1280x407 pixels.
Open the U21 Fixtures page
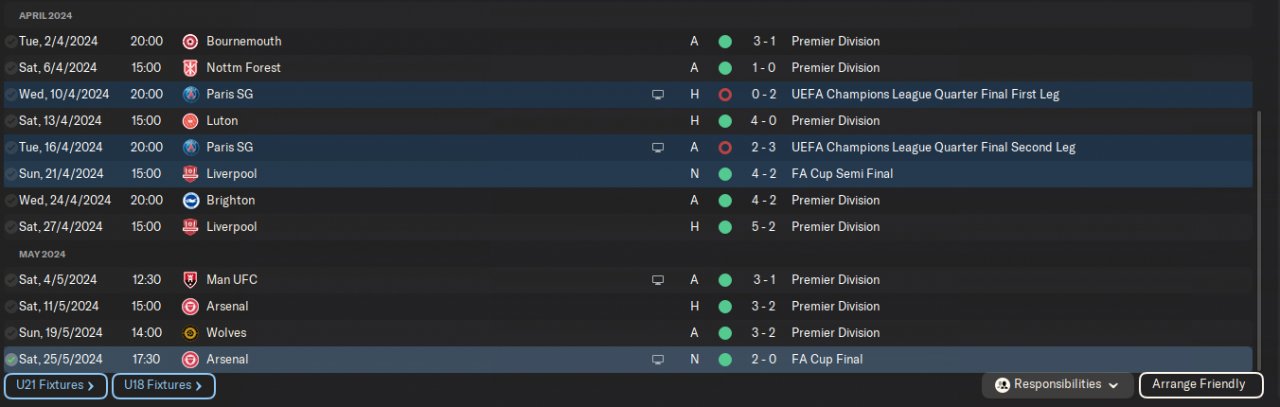click(x=56, y=385)
